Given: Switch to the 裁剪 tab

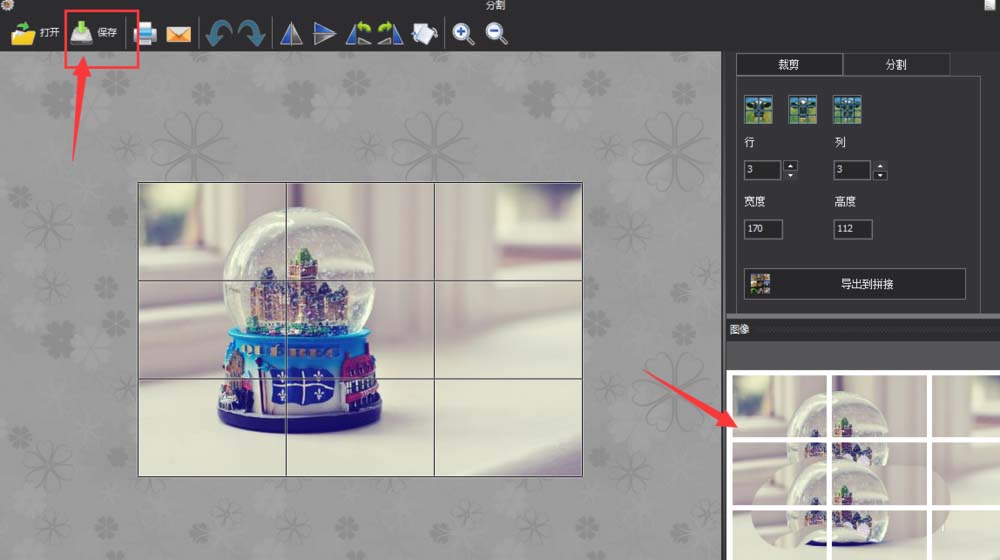Looking at the screenshot, I should (x=789, y=64).
